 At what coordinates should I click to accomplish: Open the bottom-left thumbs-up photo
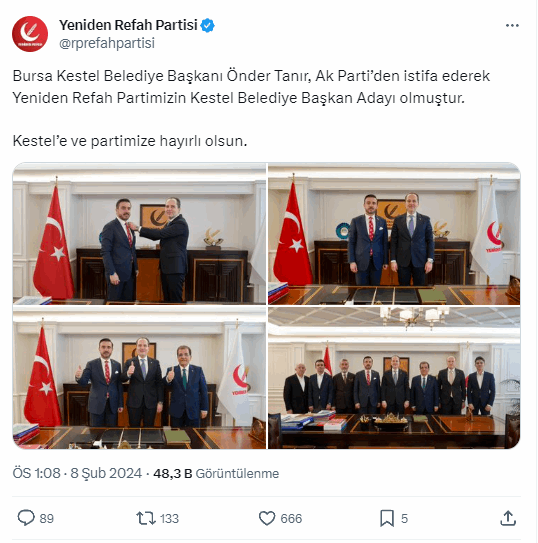tap(139, 378)
